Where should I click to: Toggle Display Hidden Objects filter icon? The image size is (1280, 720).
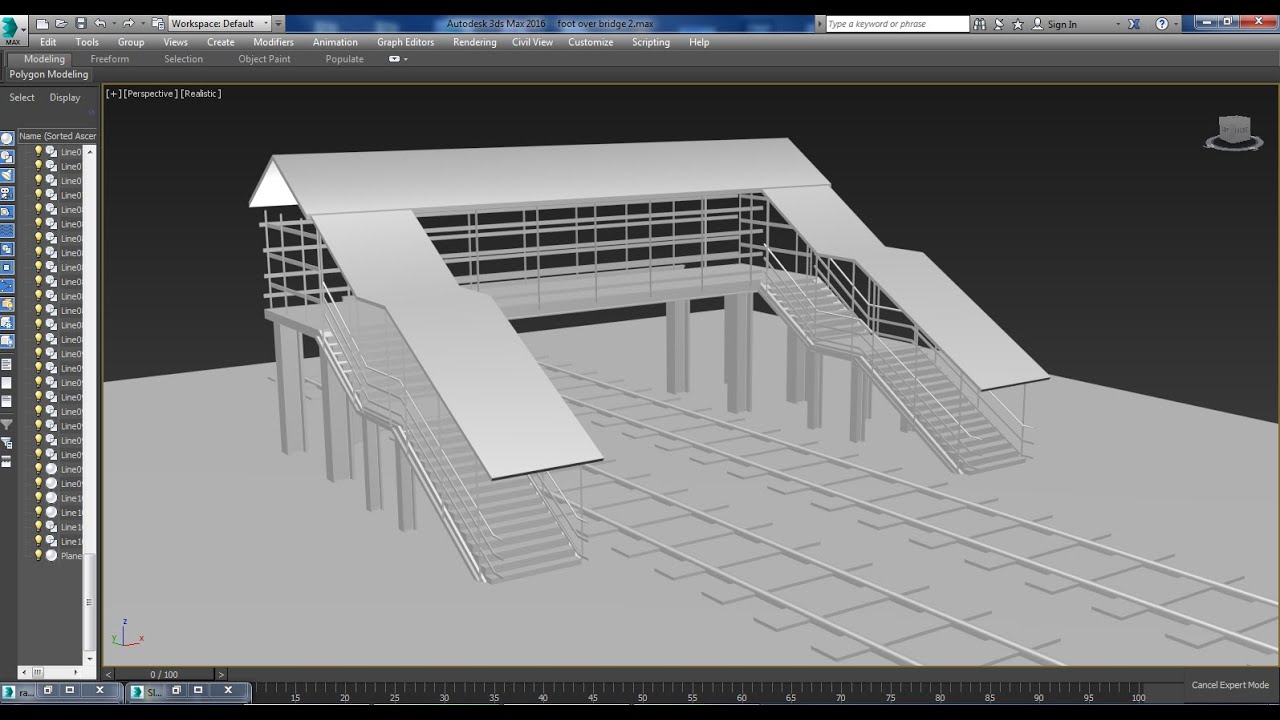(x=7, y=342)
